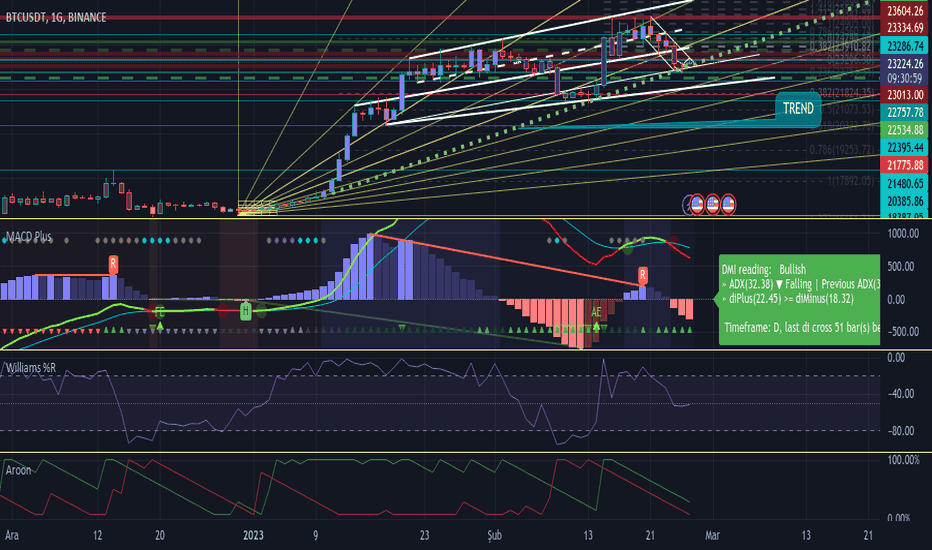Viewport: 932px width, 550px height.
Task: Click the 2023 label on time axis
Action: click(253, 535)
